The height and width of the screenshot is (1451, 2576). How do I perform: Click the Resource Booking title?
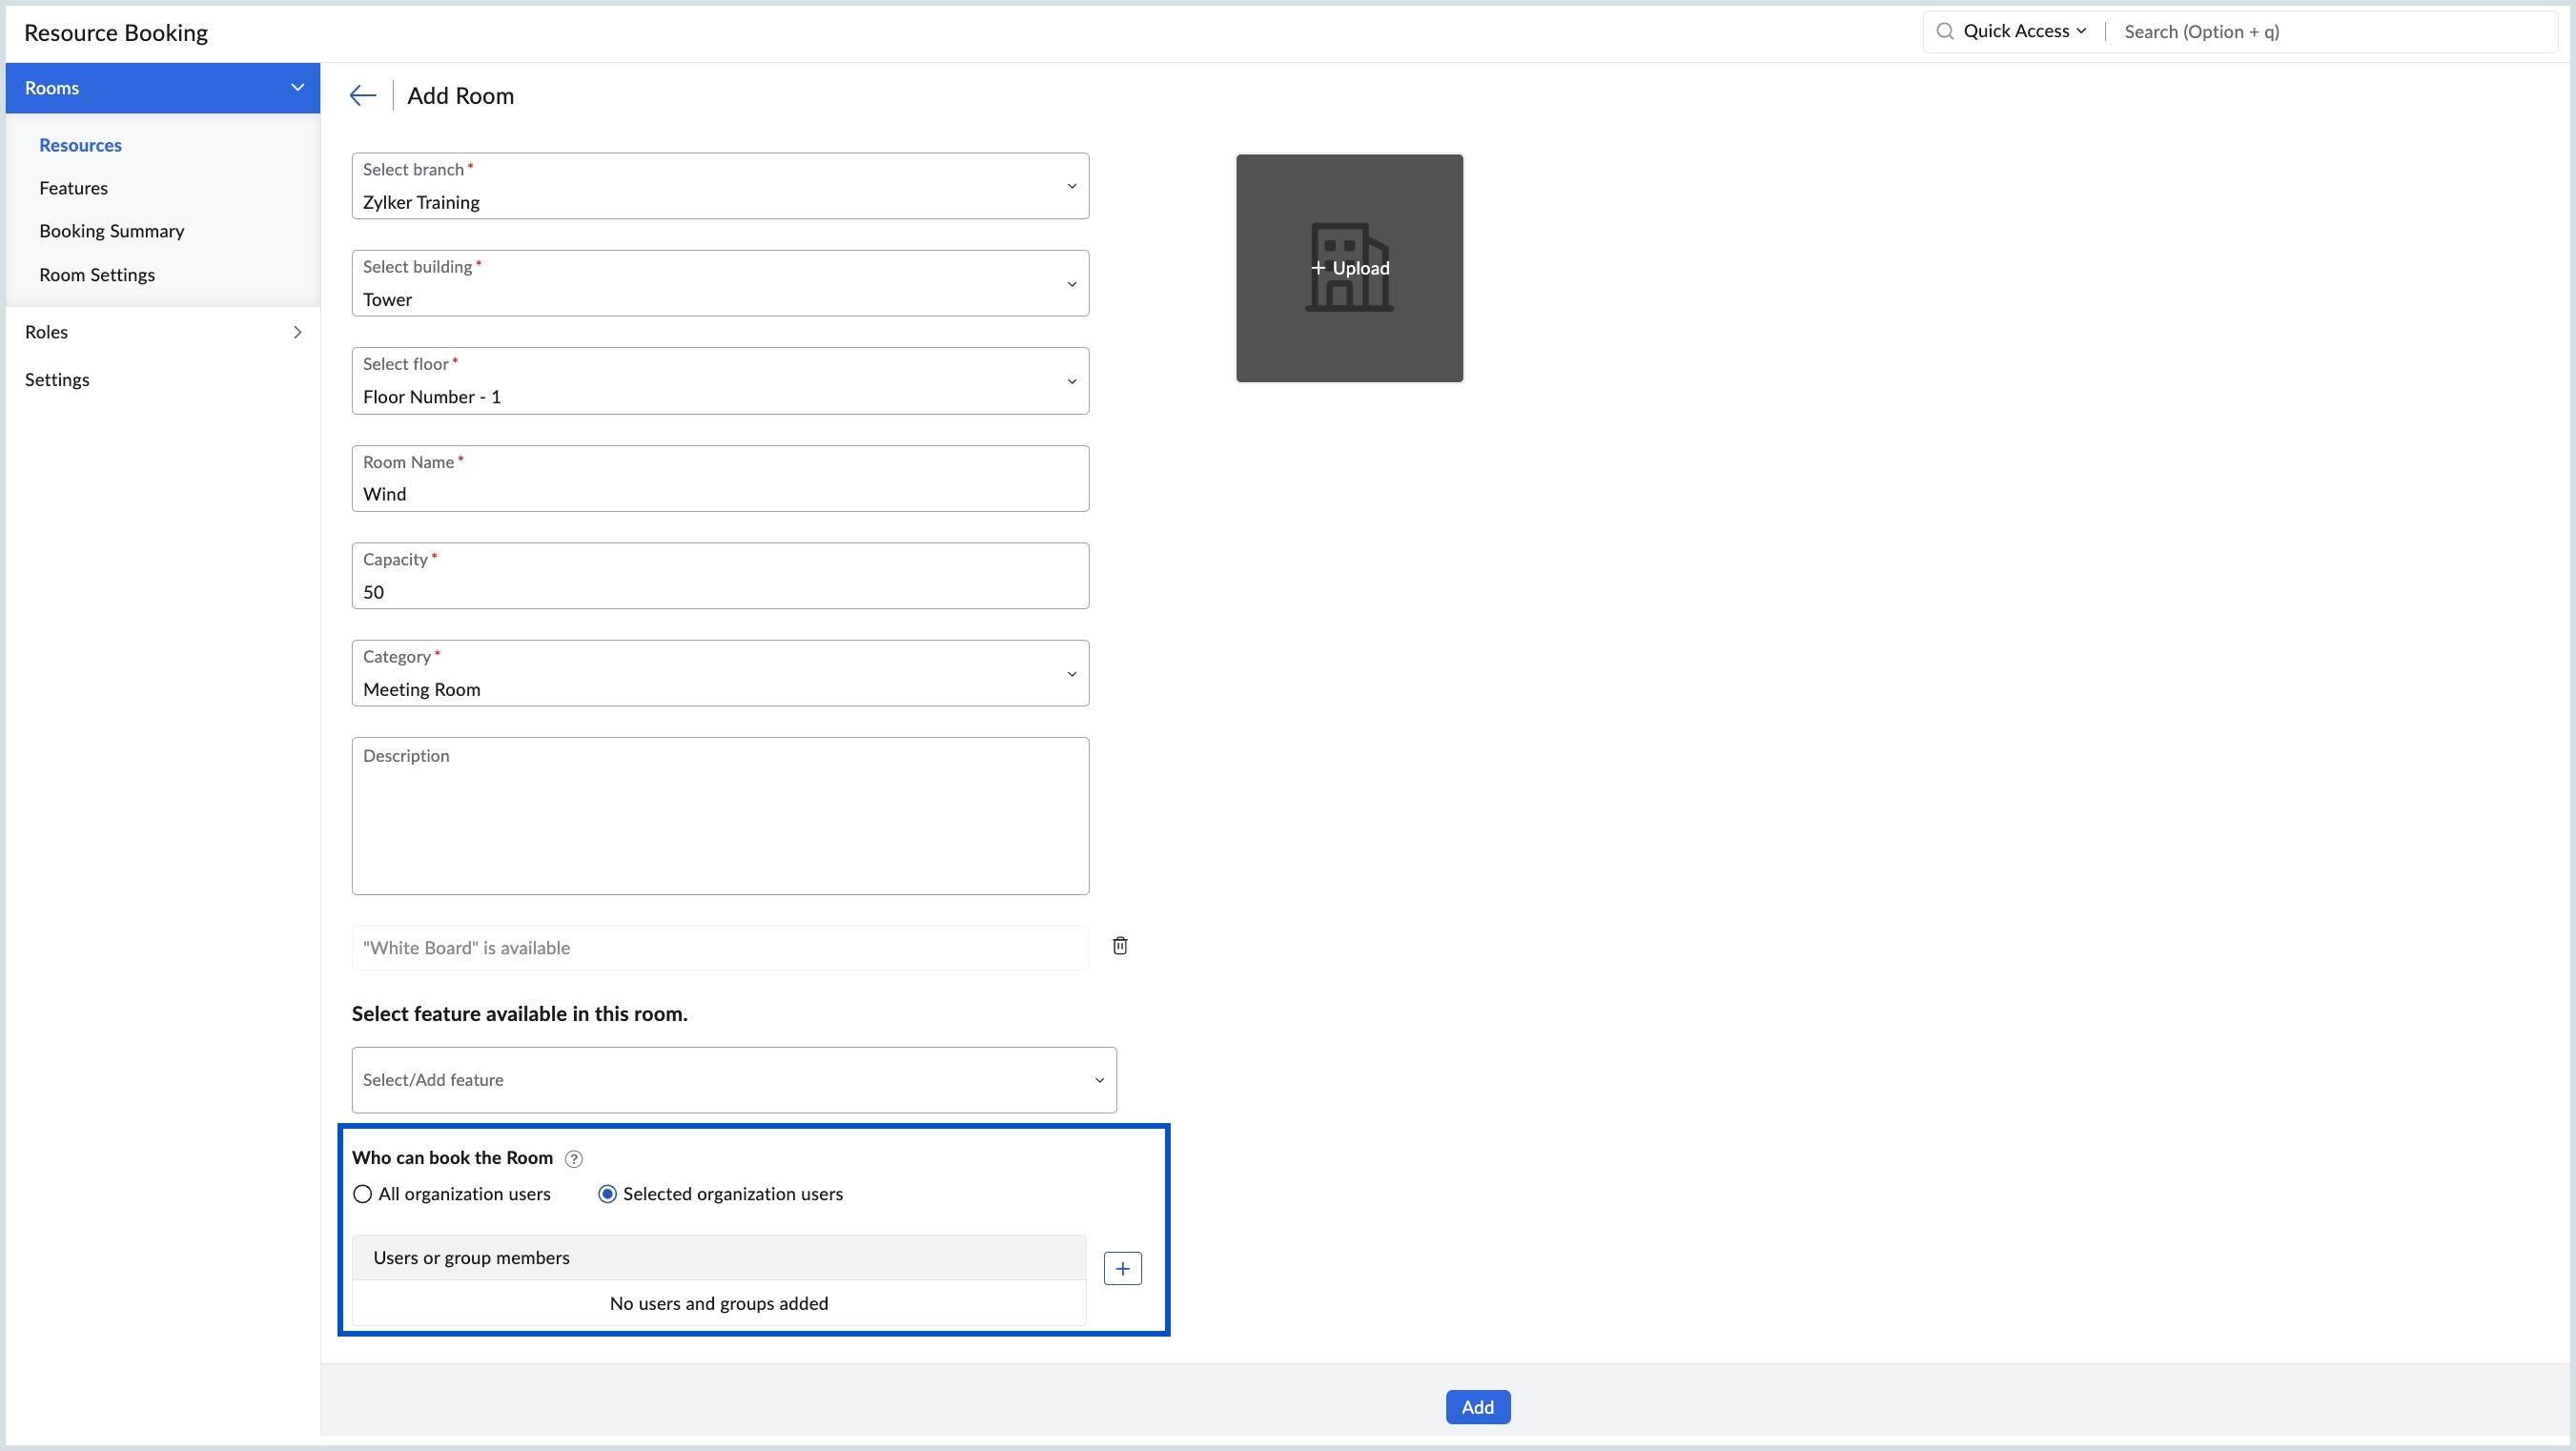[x=116, y=33]
